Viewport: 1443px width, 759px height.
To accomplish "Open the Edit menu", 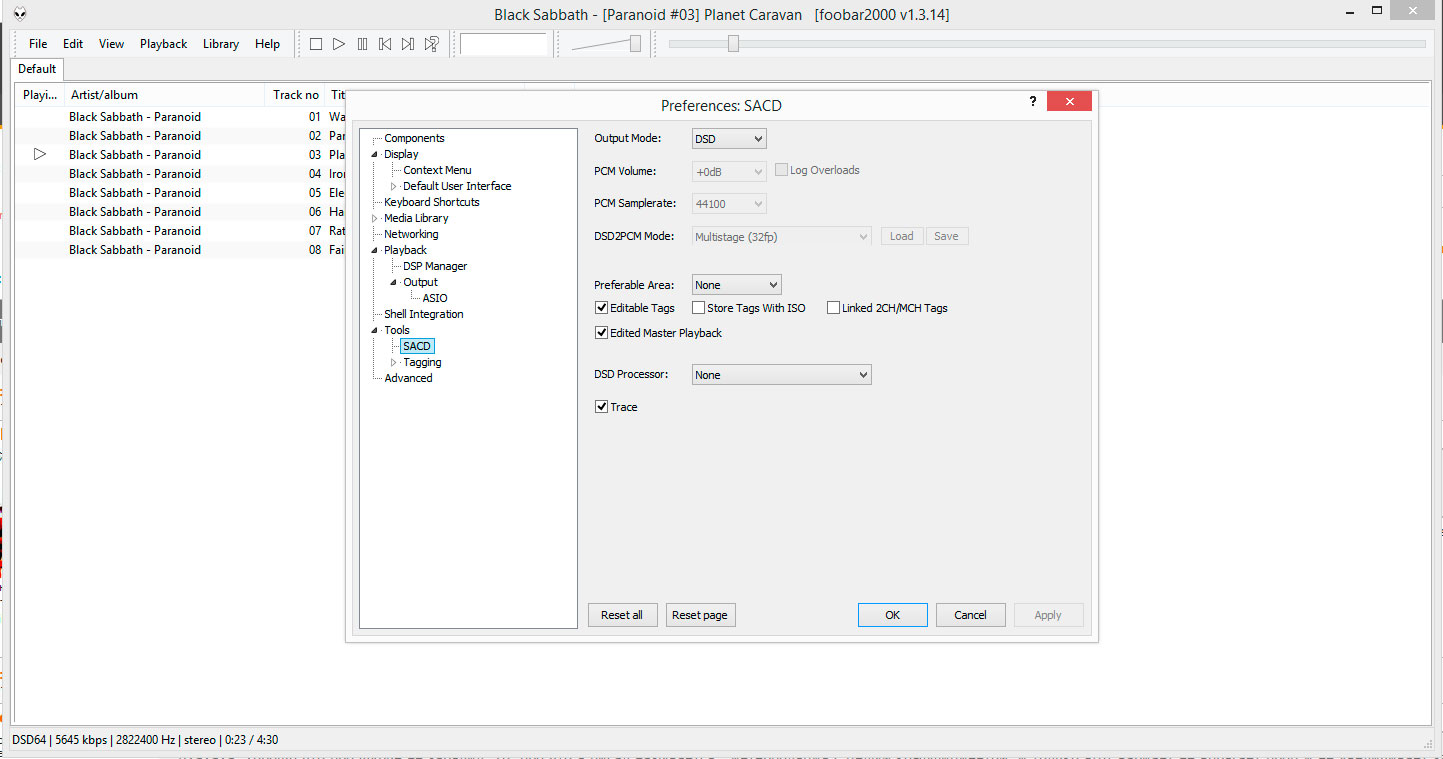I will pos(73,44).
